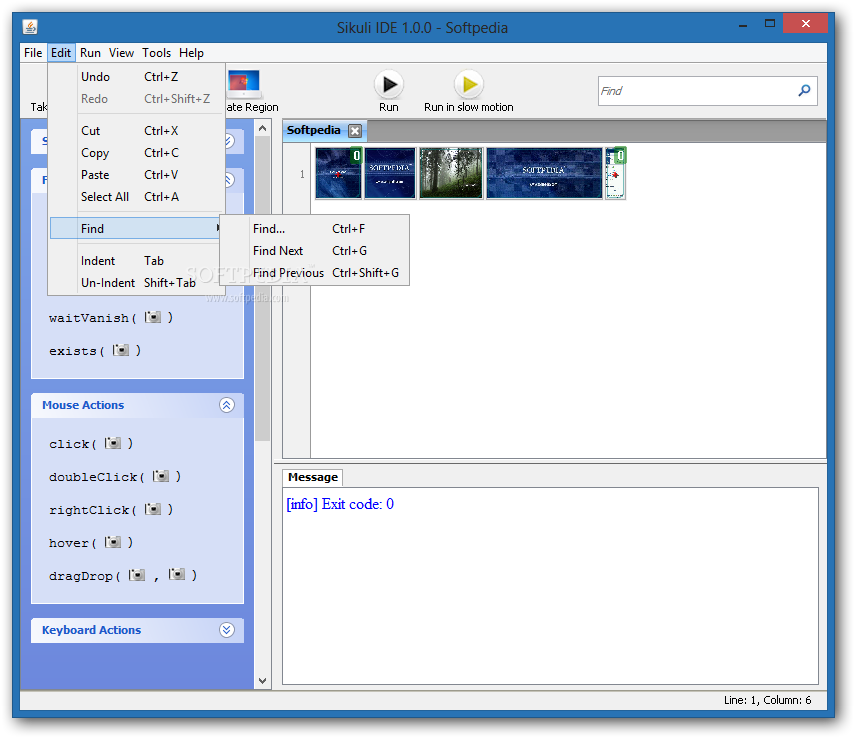The height and width of the screenshot is (738, 855).
Task: Click sidebar scroll up arrow
Action: tap(262, 129)
